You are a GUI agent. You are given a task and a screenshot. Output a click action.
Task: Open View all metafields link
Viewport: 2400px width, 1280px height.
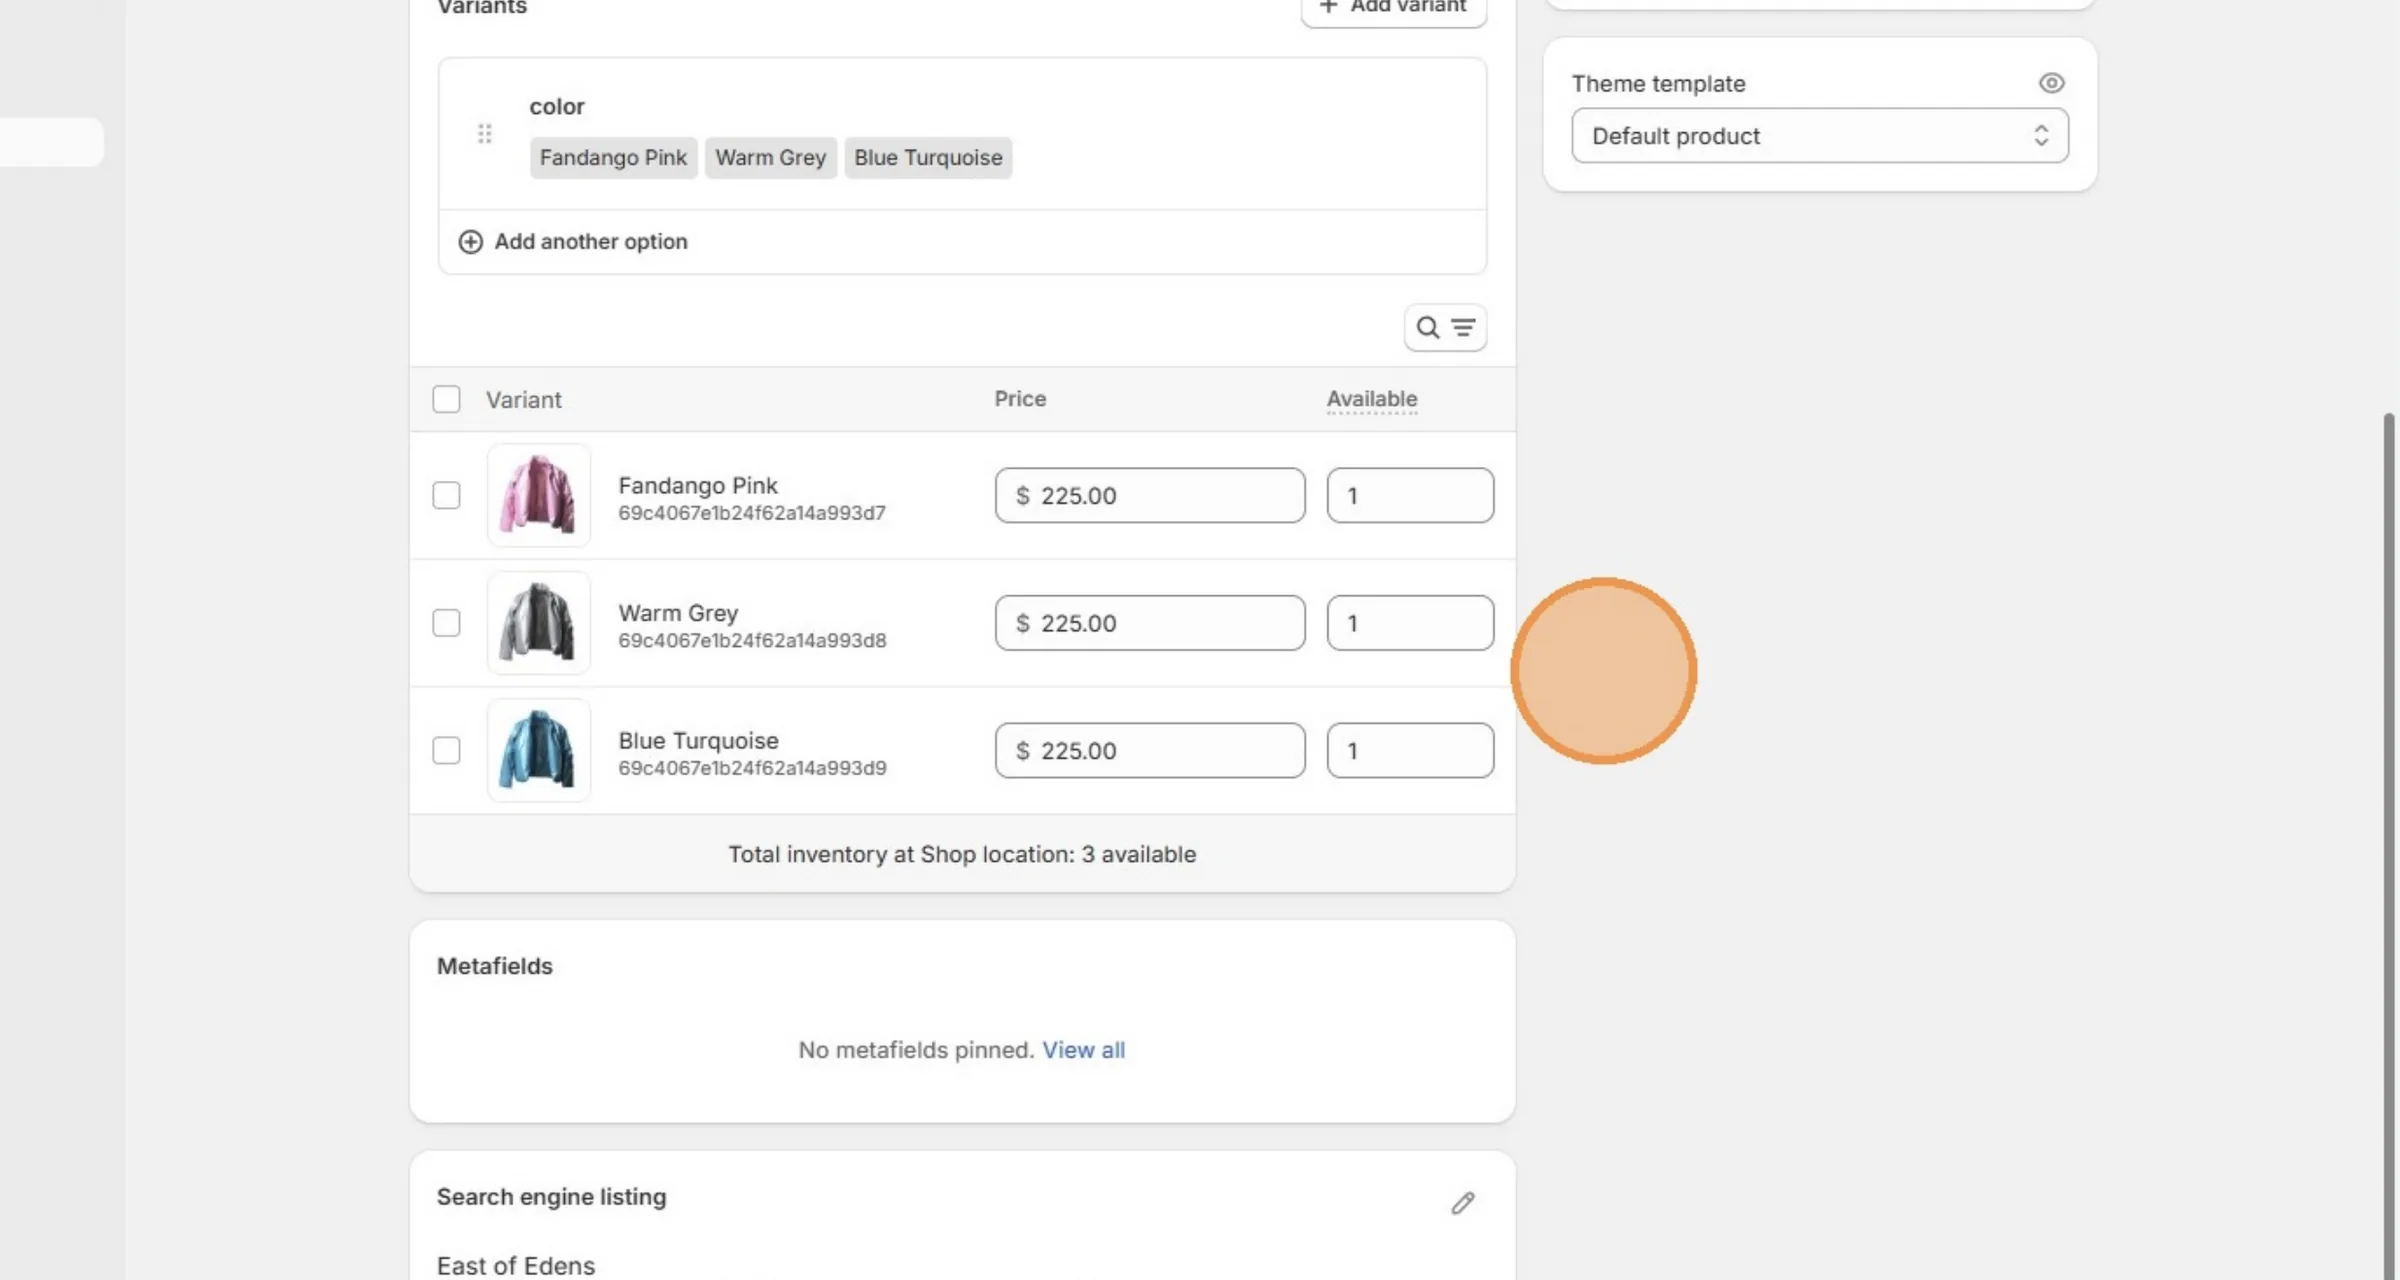tap(1083, 1050)
